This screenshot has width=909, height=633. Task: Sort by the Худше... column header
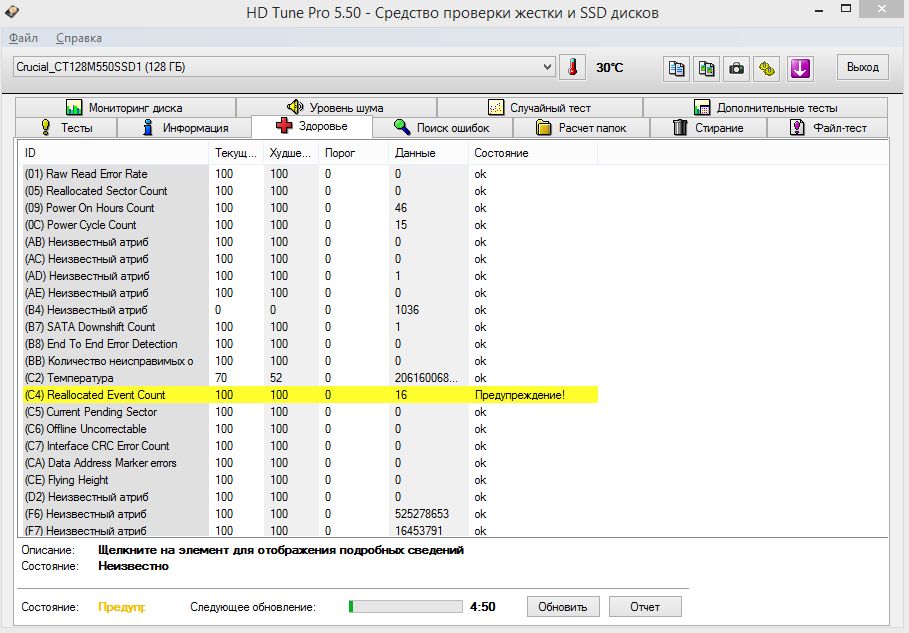click(x=291, y=153)
